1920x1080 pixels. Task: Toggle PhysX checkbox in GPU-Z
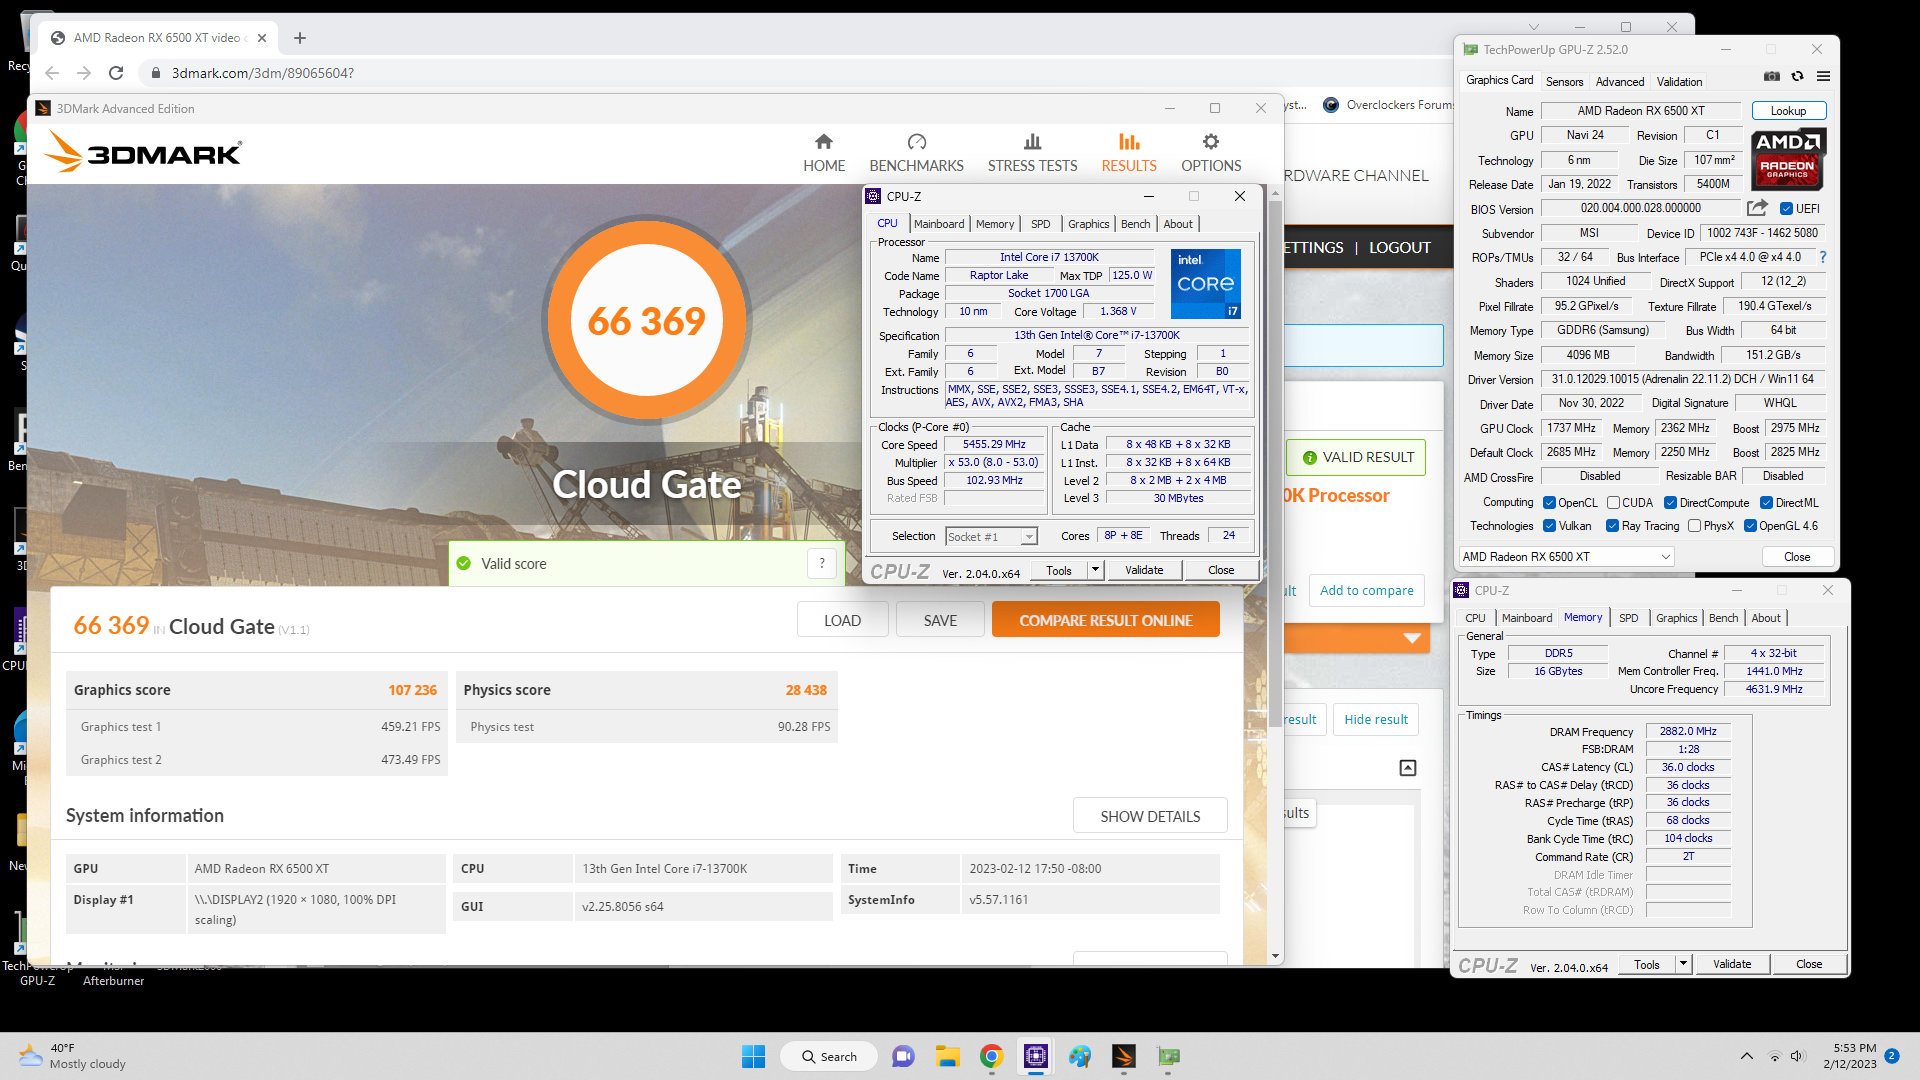coord(1694,526)
